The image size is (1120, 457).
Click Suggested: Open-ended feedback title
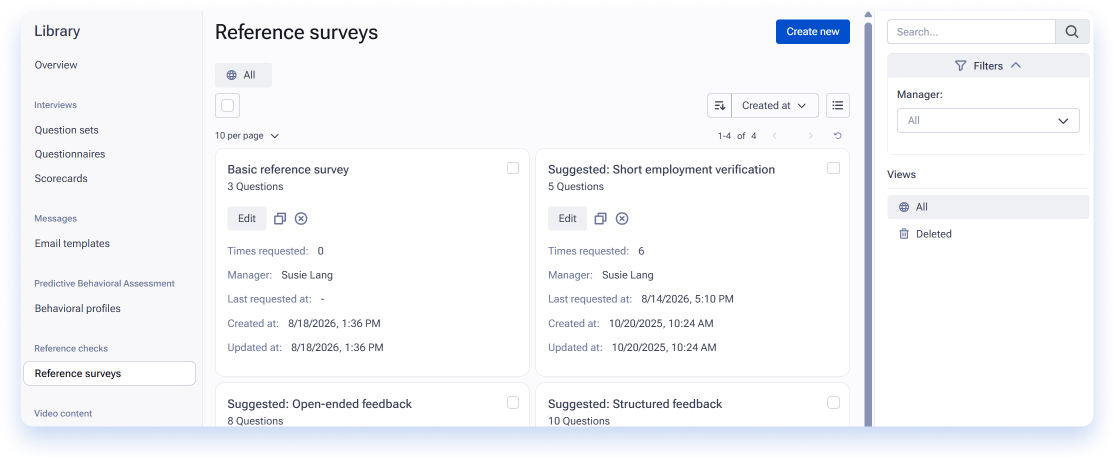tap(319, 404)
